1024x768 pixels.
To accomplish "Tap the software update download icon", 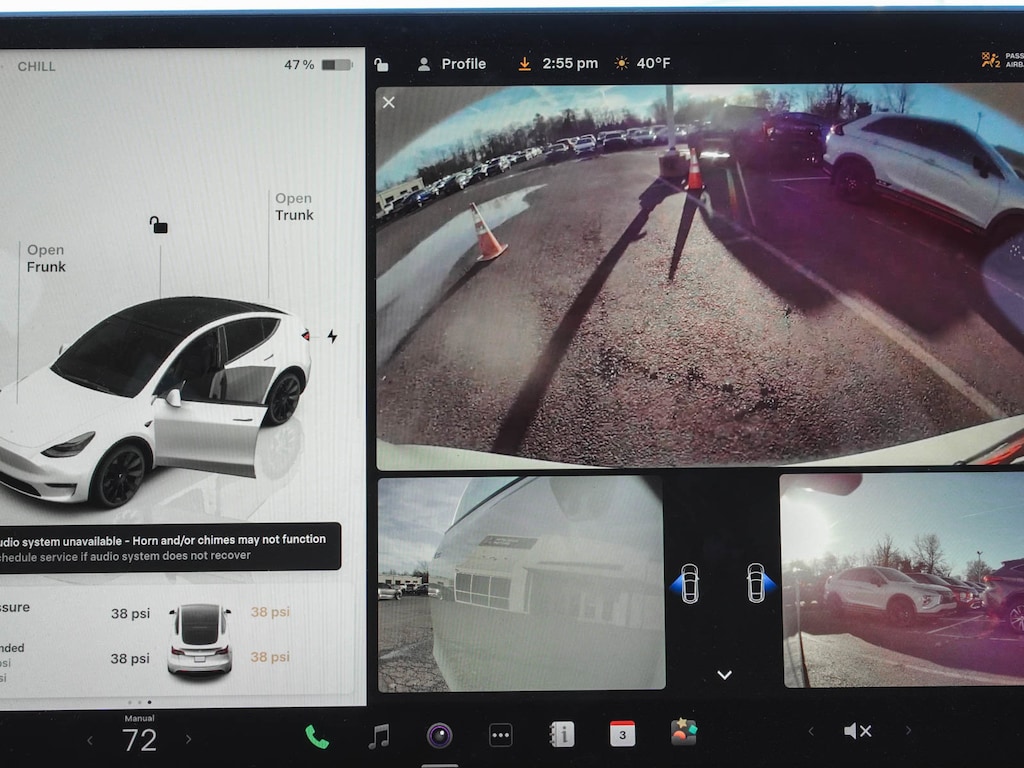I will click(x=524, y=64).
